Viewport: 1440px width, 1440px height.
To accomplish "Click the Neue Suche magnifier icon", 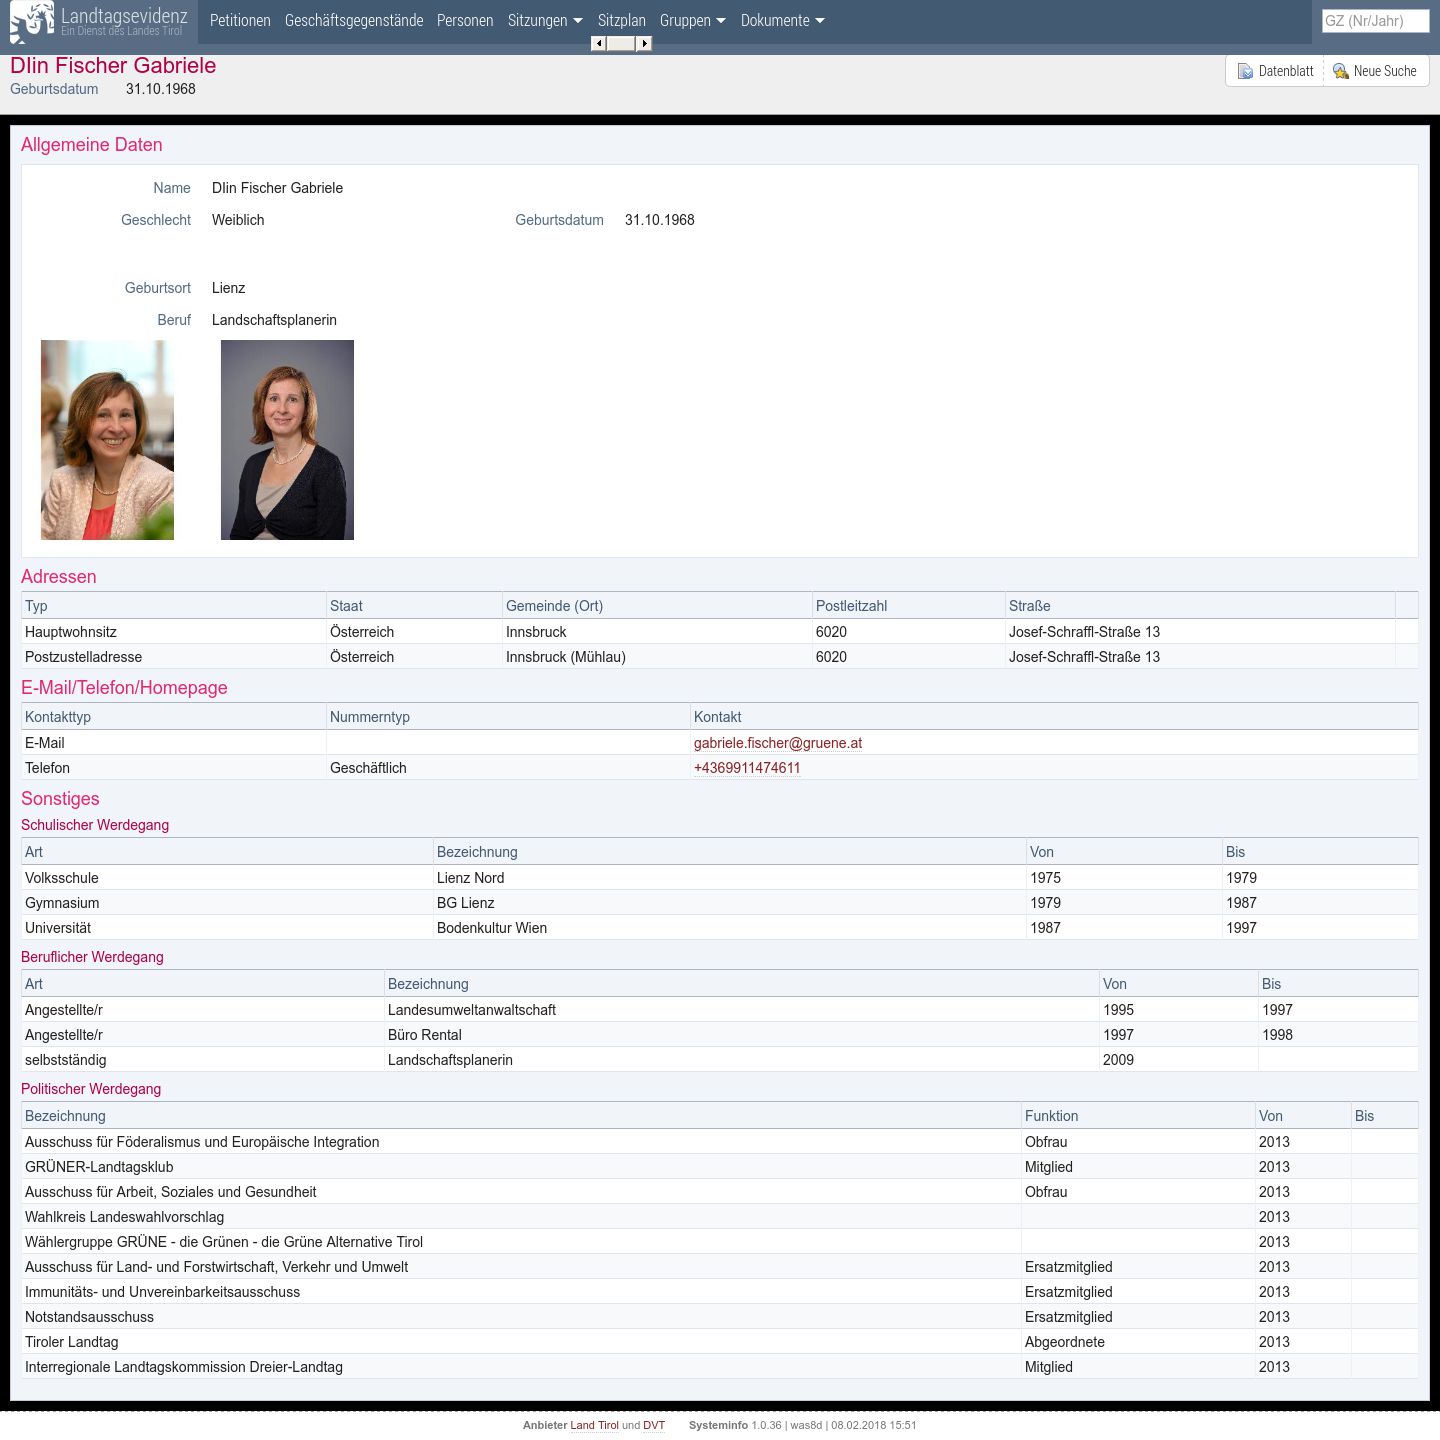I will [x=1341, y=71].
